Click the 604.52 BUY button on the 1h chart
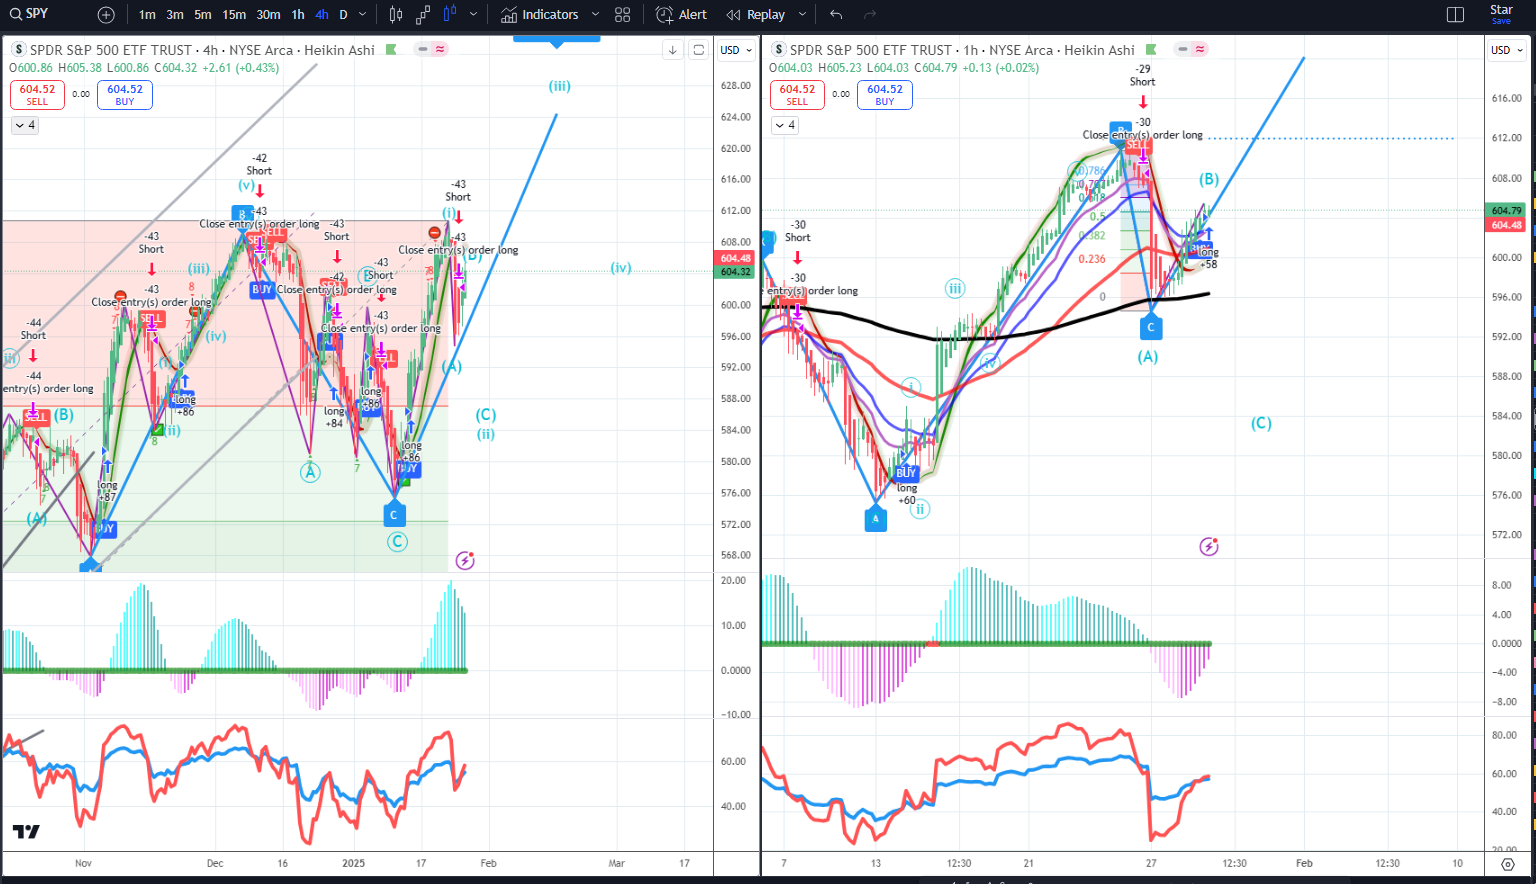Image resolution: width=1536 pixels, height=884 pixels. [x=885, y=95]
